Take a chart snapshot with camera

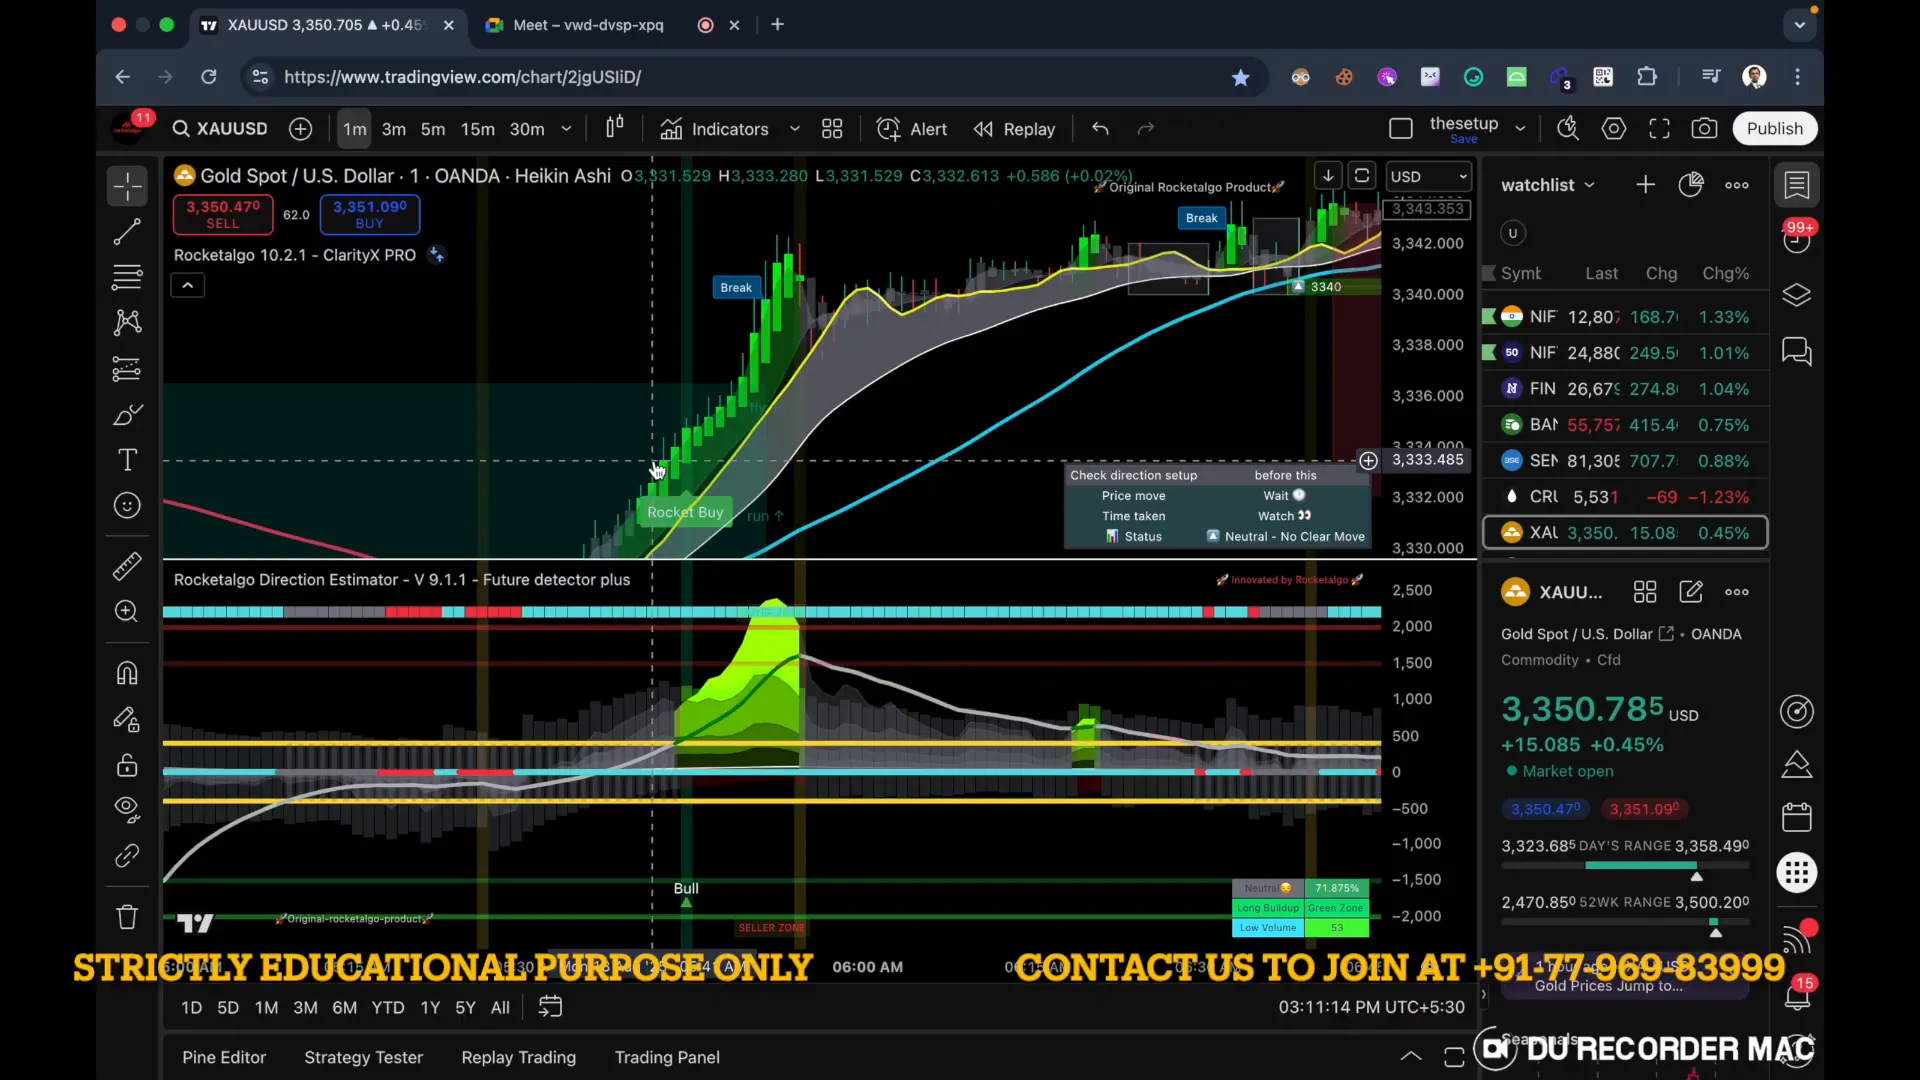point(1705,129)
